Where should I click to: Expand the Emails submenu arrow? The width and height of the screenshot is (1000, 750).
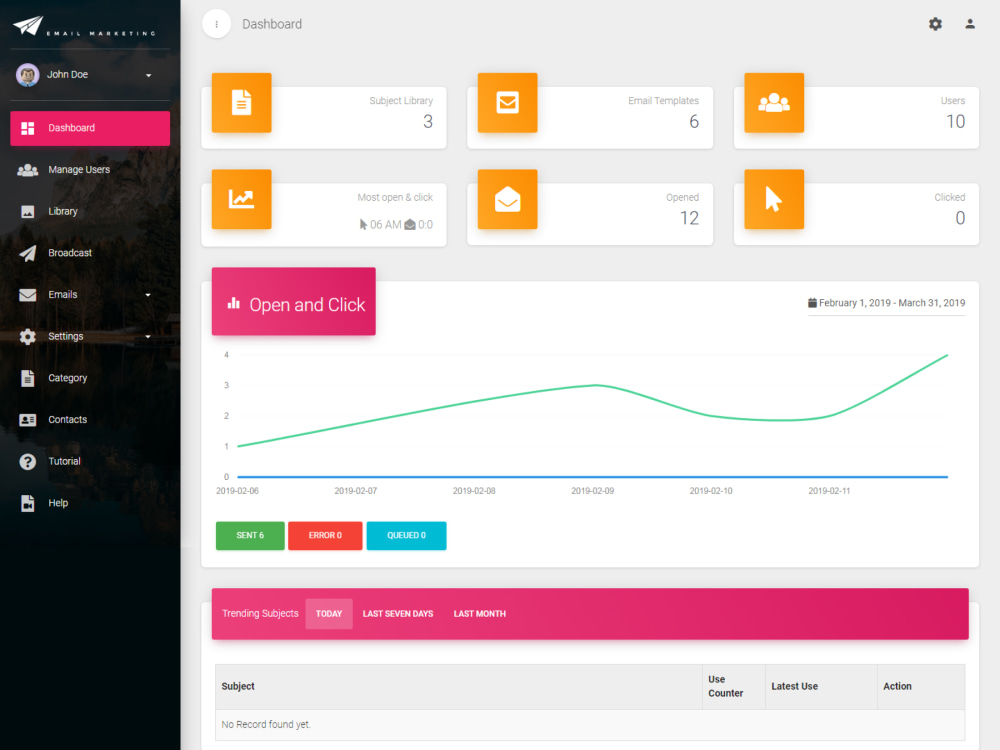[x=148, y=295]
